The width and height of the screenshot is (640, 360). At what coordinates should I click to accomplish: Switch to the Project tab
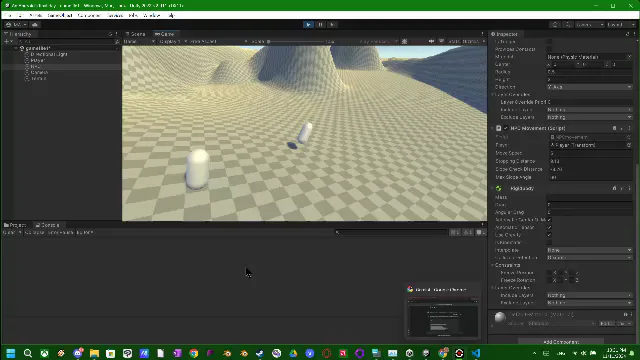15,225
